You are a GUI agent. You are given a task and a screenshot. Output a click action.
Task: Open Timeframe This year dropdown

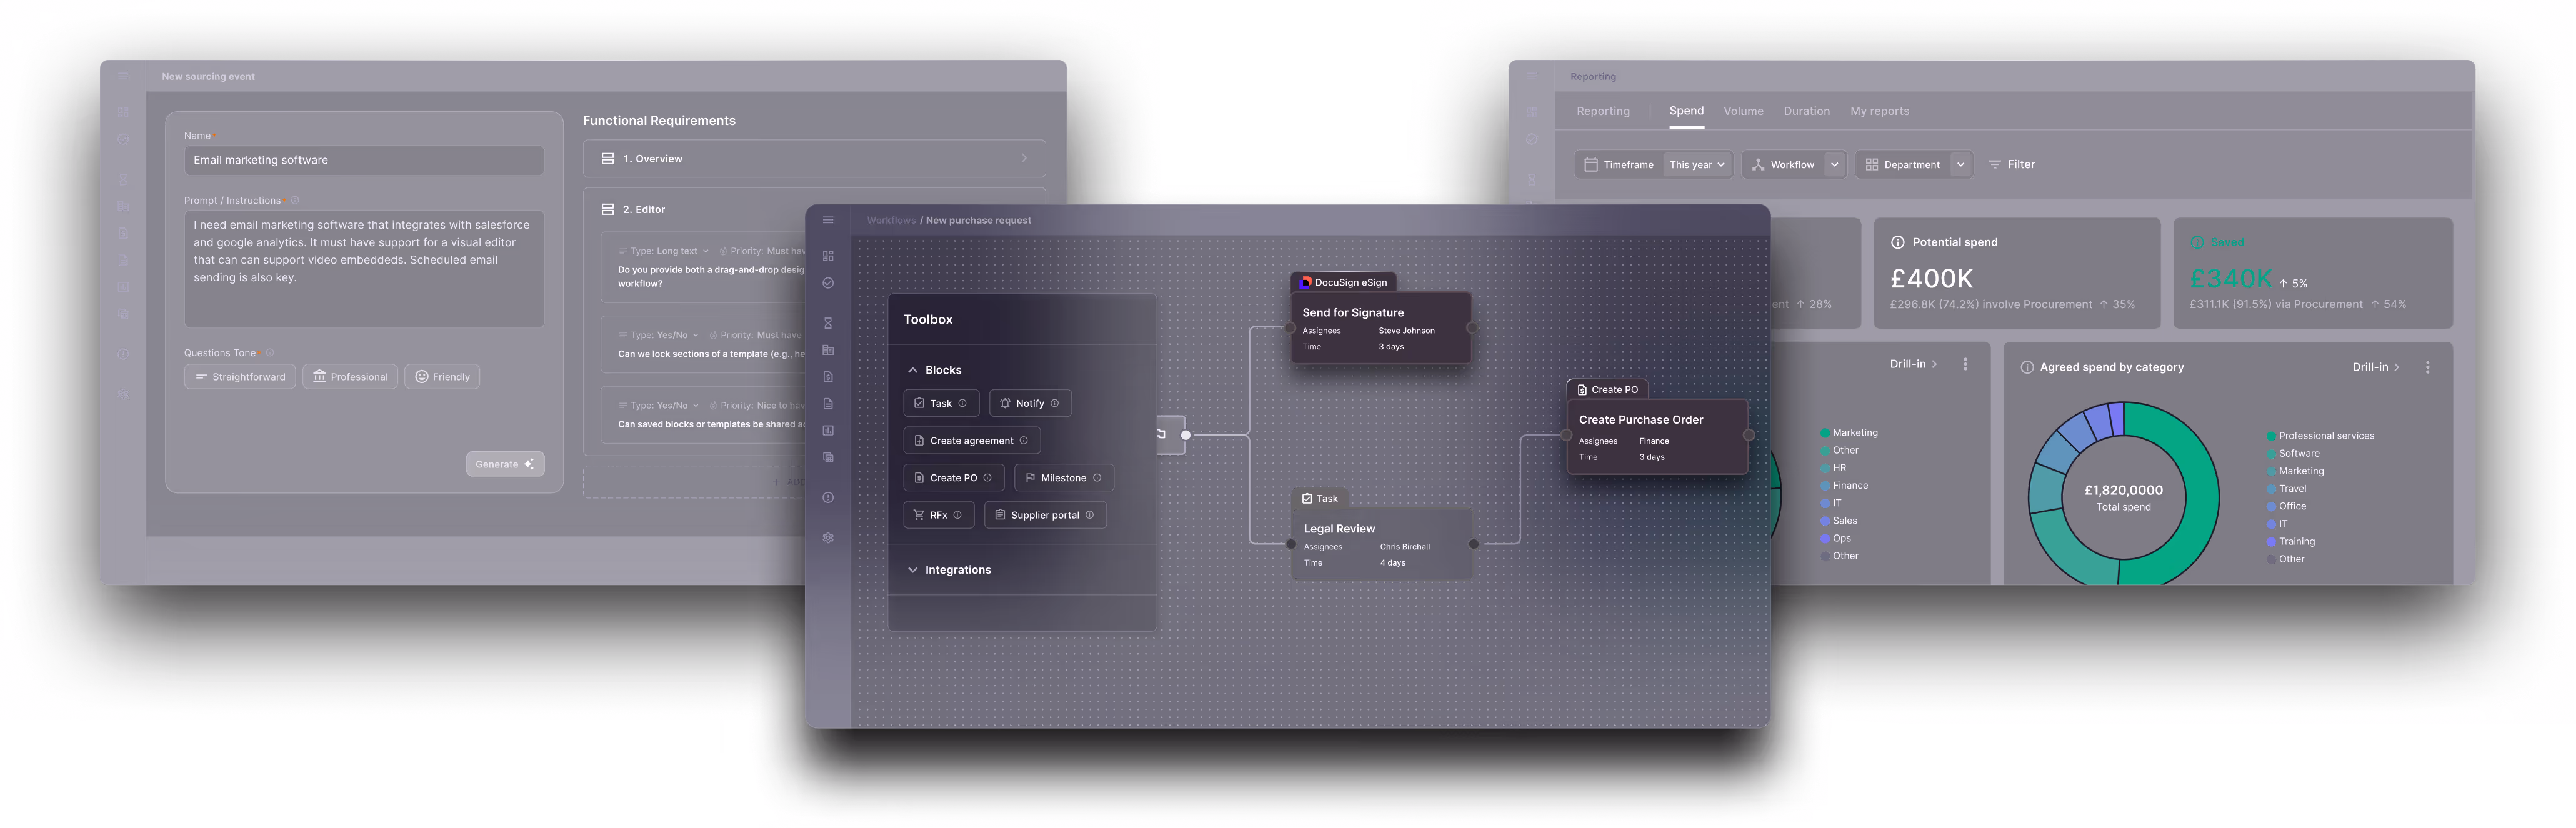[x=1697, y=165]
